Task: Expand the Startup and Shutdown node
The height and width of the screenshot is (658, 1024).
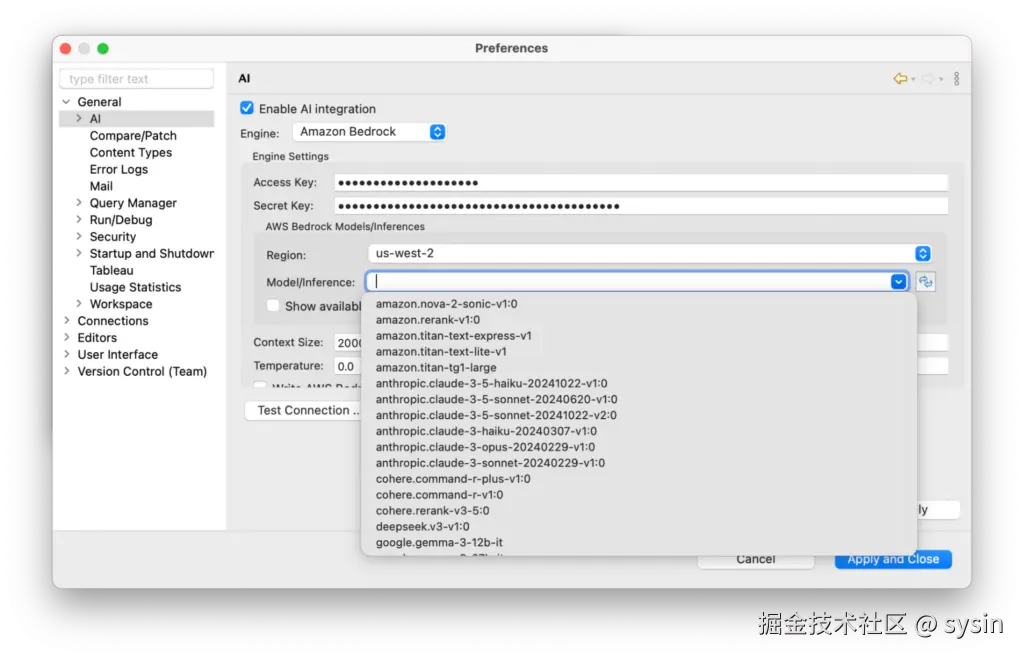Action: (79, 253)
